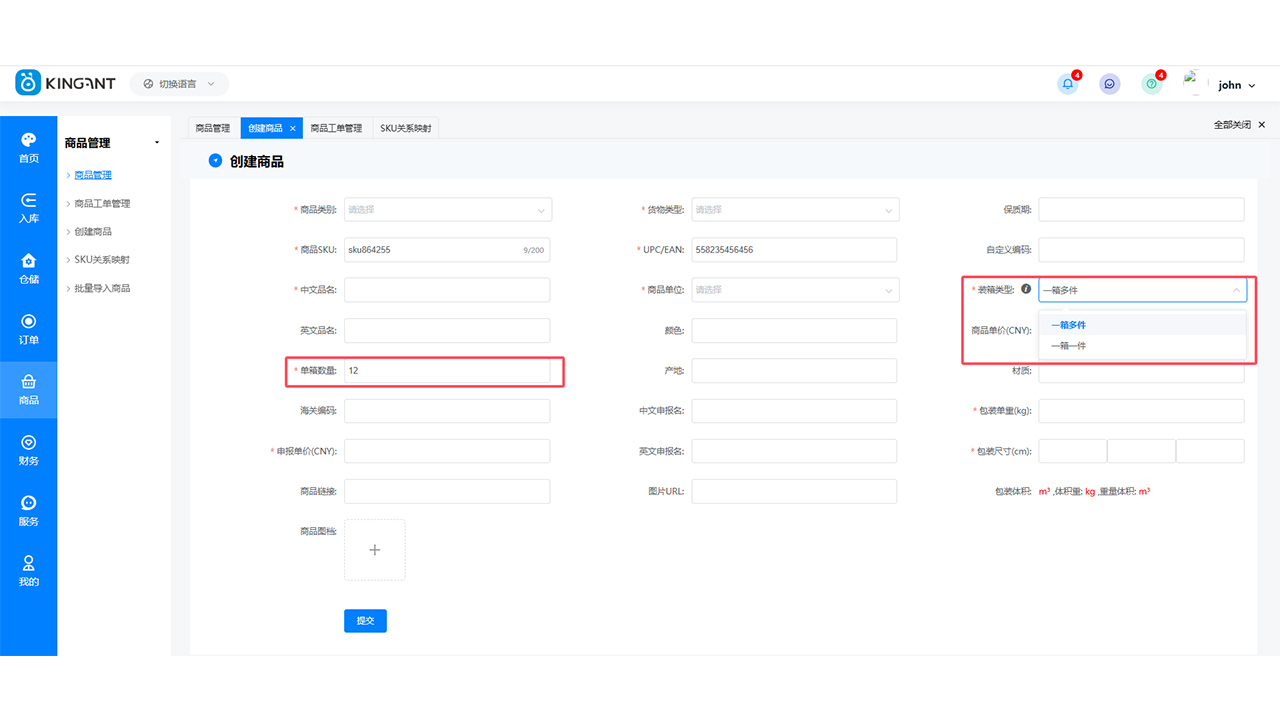Open 批量导入商品 in the side menu
The width and height of the screenshot is (1280, 720).
102,288
